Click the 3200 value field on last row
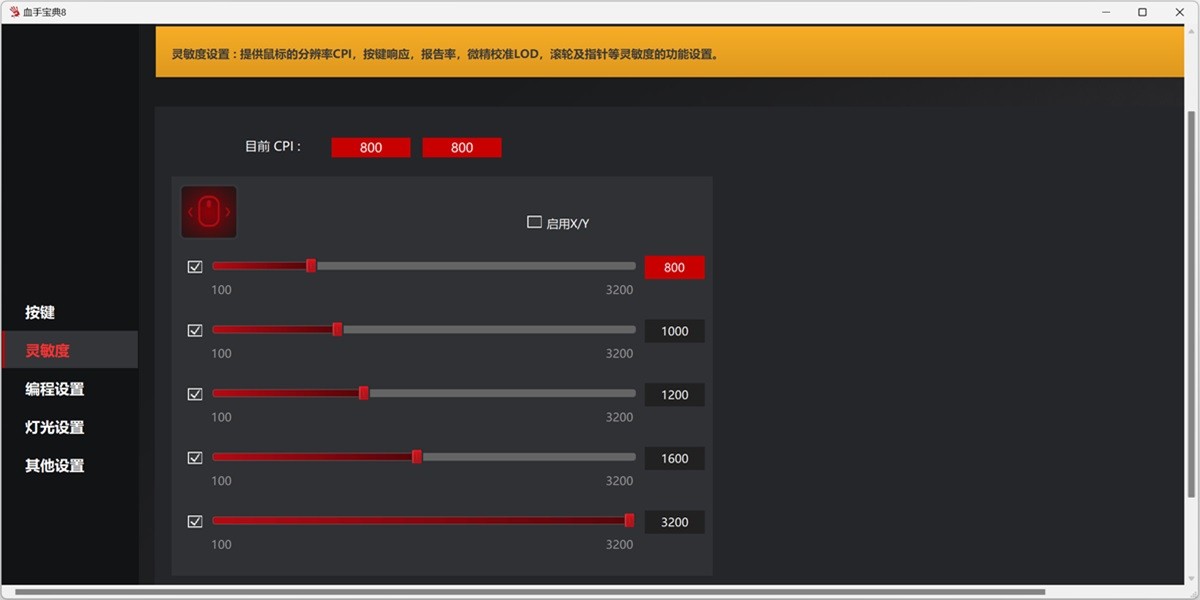 click(x=674, y=522)
